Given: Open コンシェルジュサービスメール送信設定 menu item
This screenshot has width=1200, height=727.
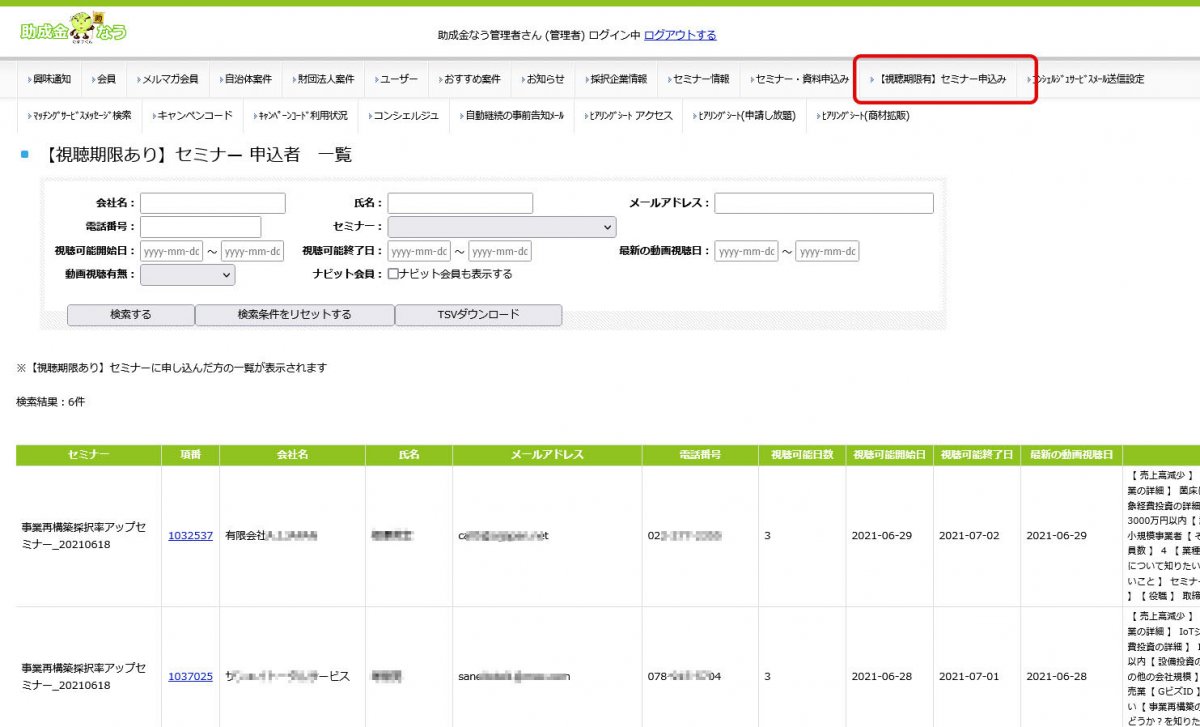Looking at the screenshot, I should pyautogui.click(x=1085, y=79).
